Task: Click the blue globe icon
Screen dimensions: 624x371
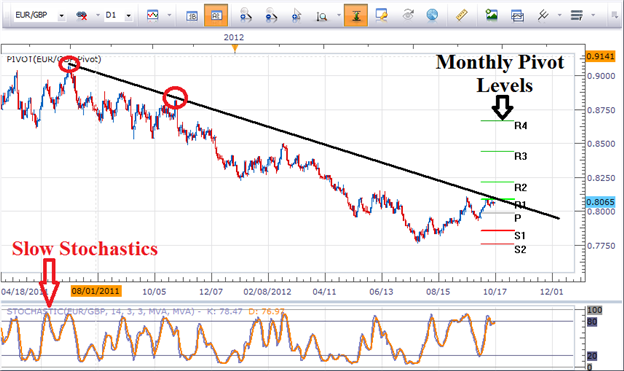Action: [432, 15]
